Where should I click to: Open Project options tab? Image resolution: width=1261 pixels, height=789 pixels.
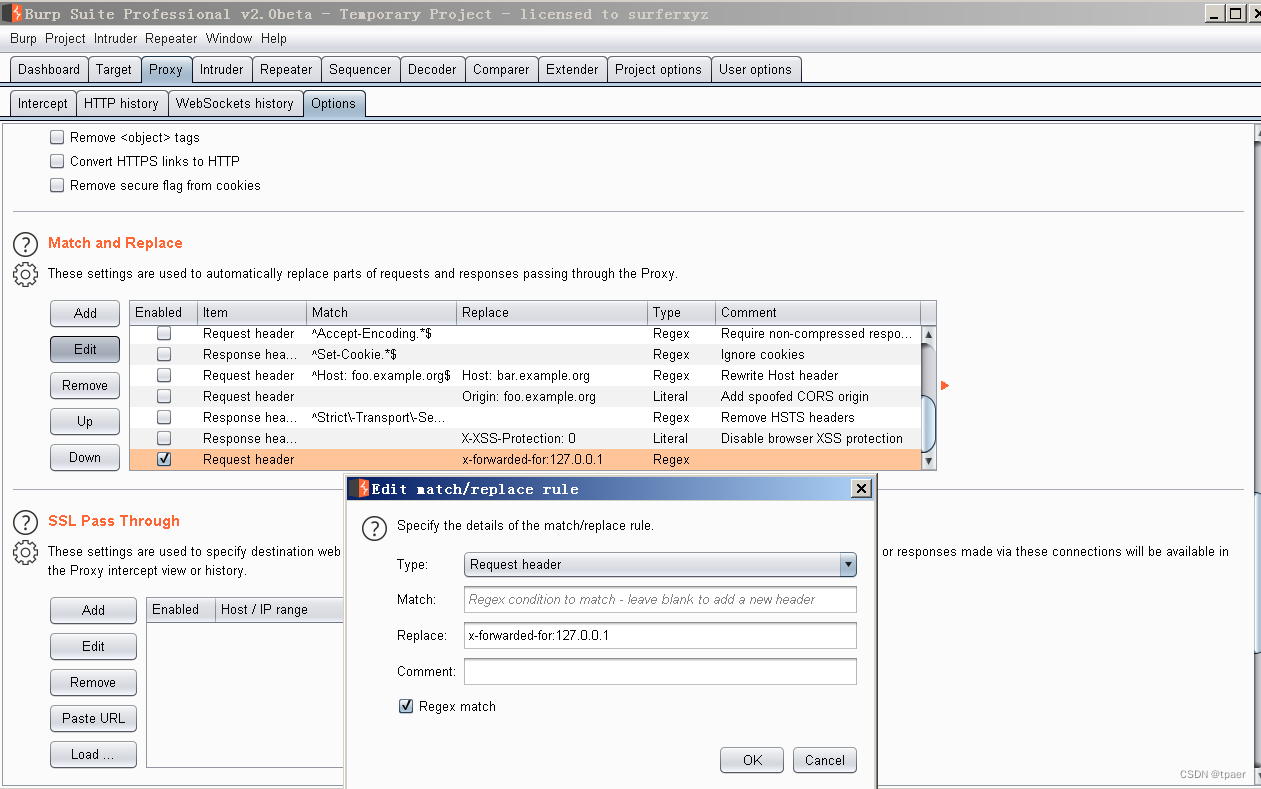coord(658,70)
